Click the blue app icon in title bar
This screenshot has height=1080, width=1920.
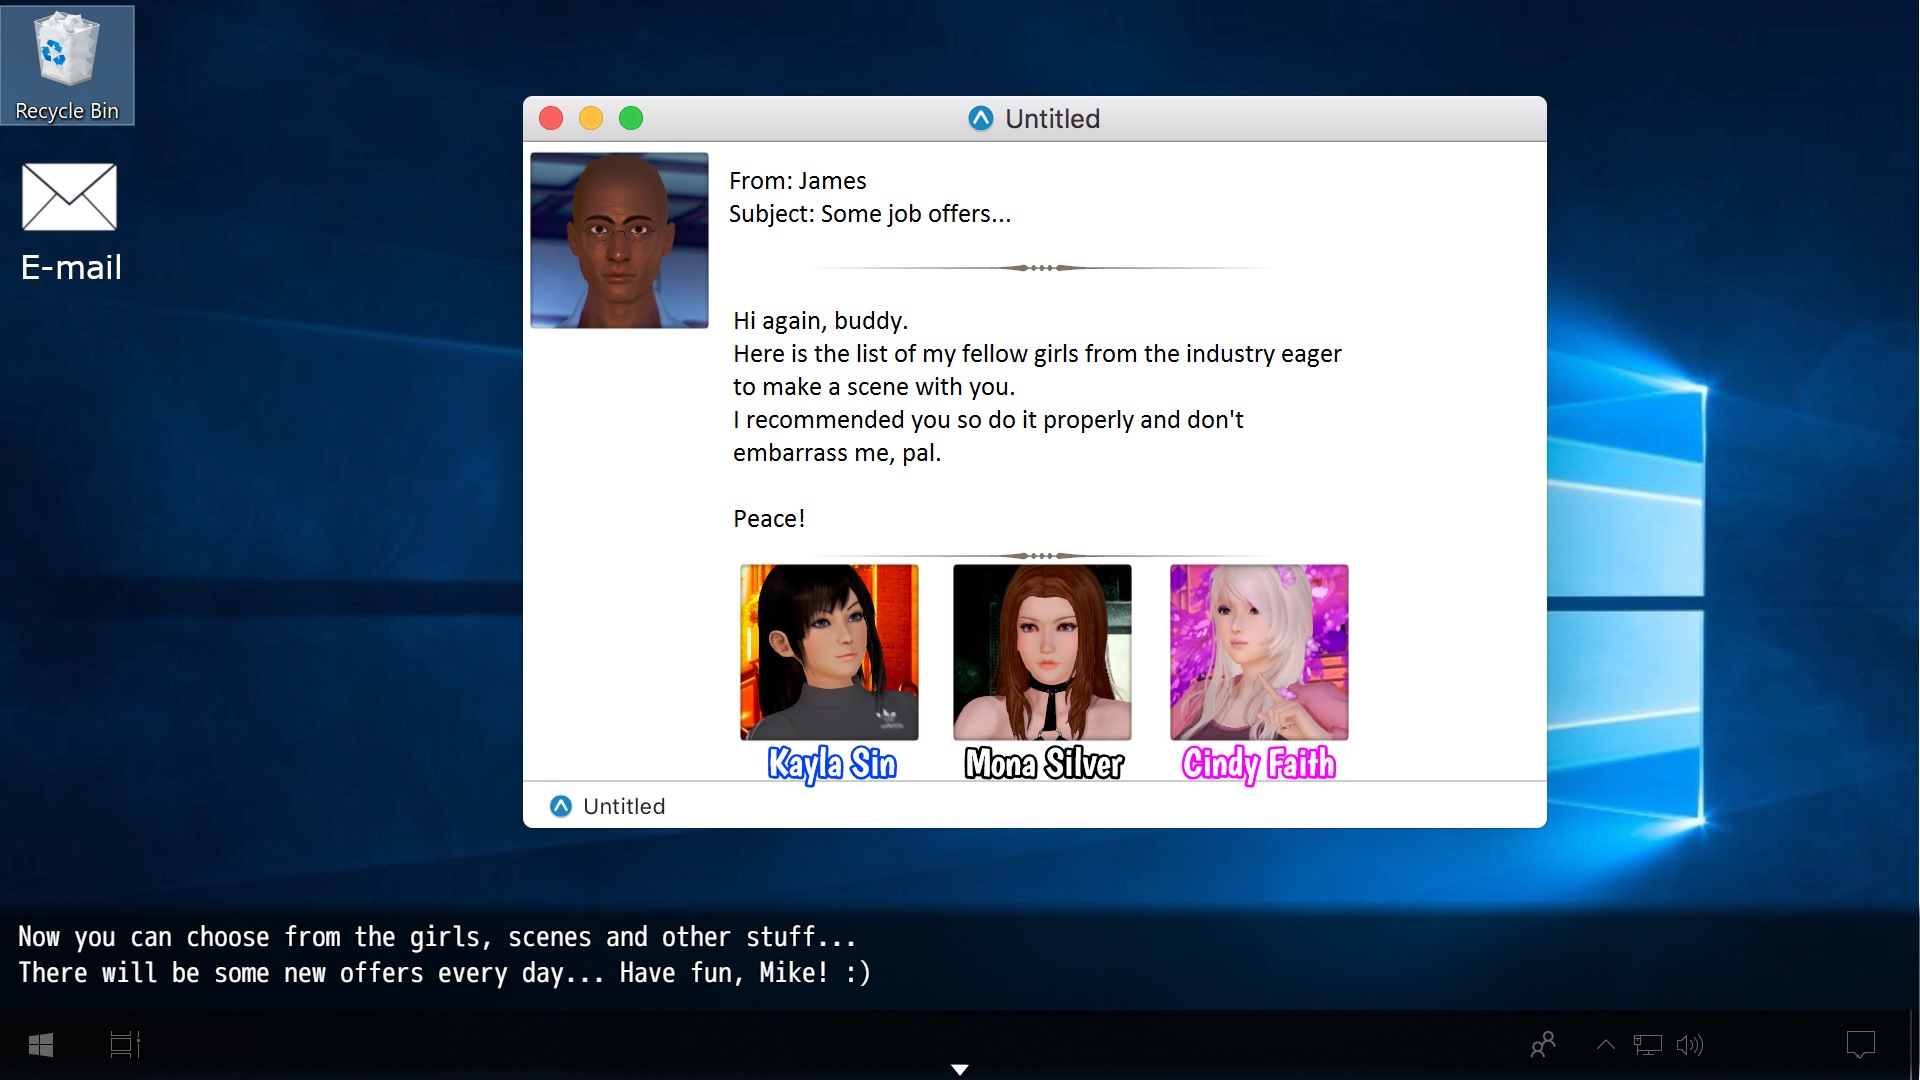click(981, 118)
